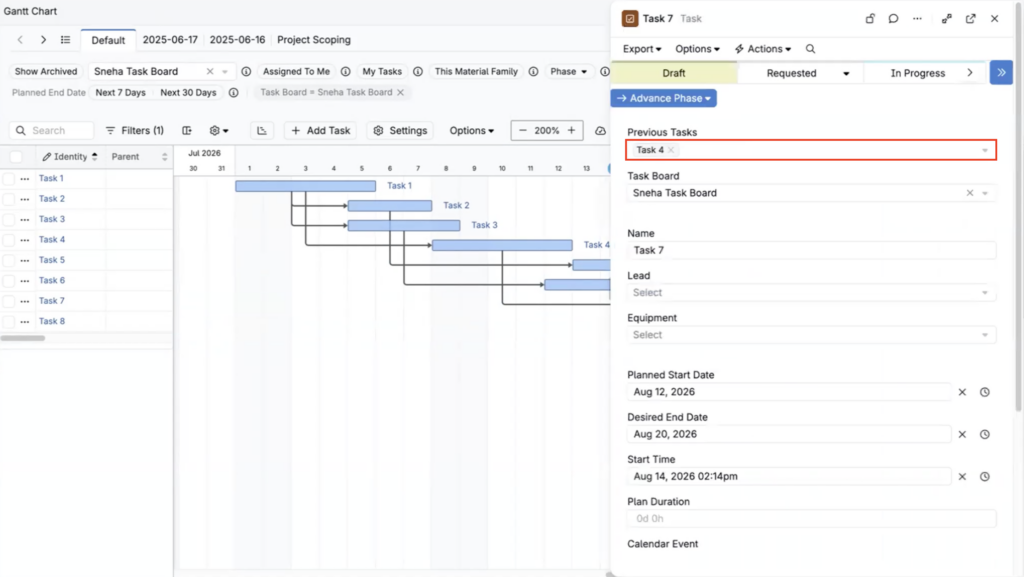The image size is (1024, 577).
Task: Open the Export menu
Action: click(641, 49)
